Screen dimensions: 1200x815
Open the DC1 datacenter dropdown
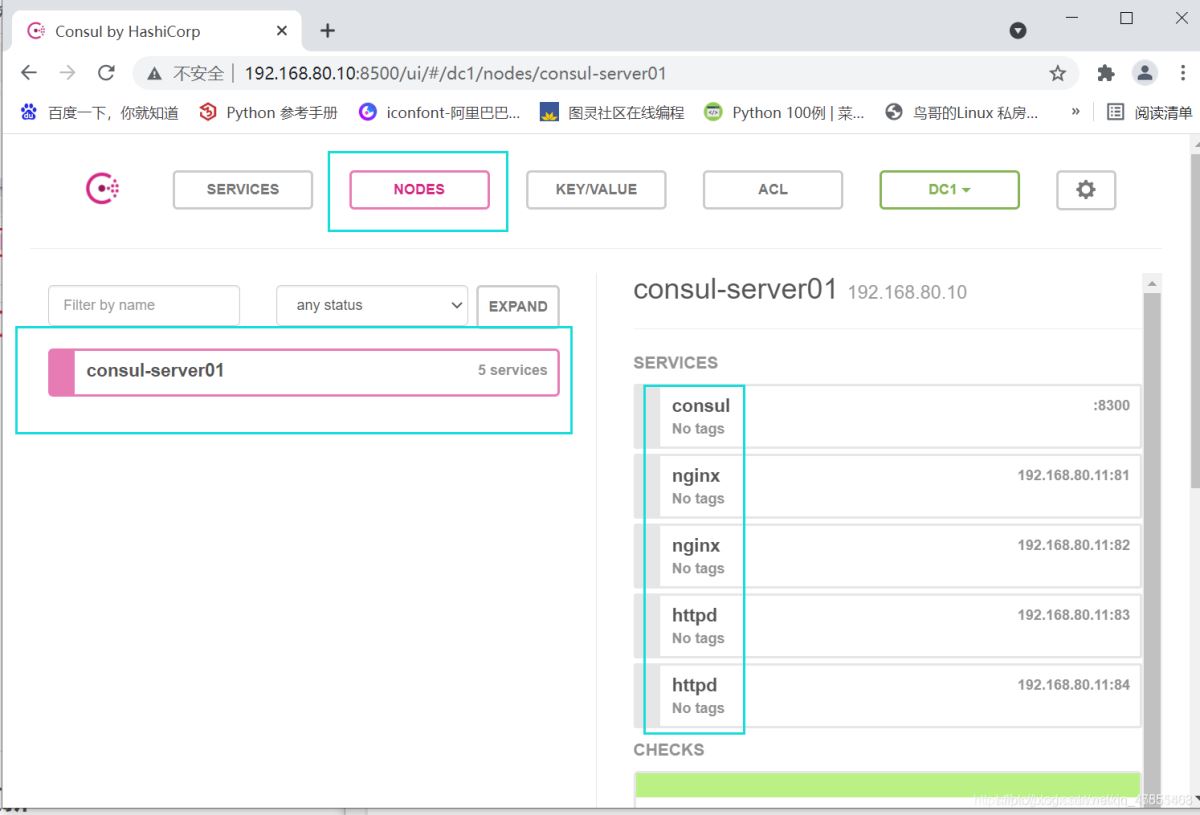pyautogui.click(x=948, y=189)
